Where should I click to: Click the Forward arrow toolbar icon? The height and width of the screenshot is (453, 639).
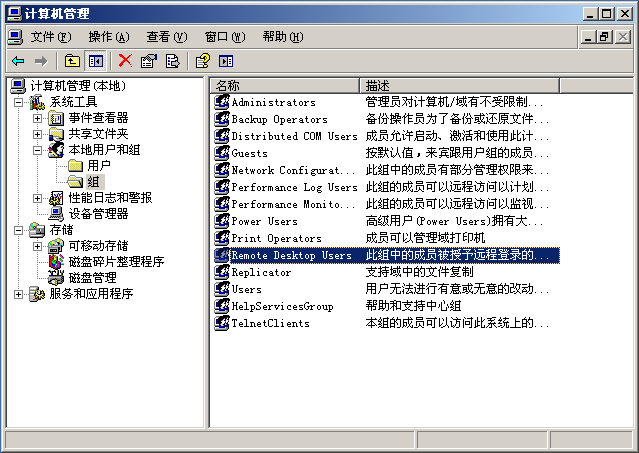[x=41, y=62]
